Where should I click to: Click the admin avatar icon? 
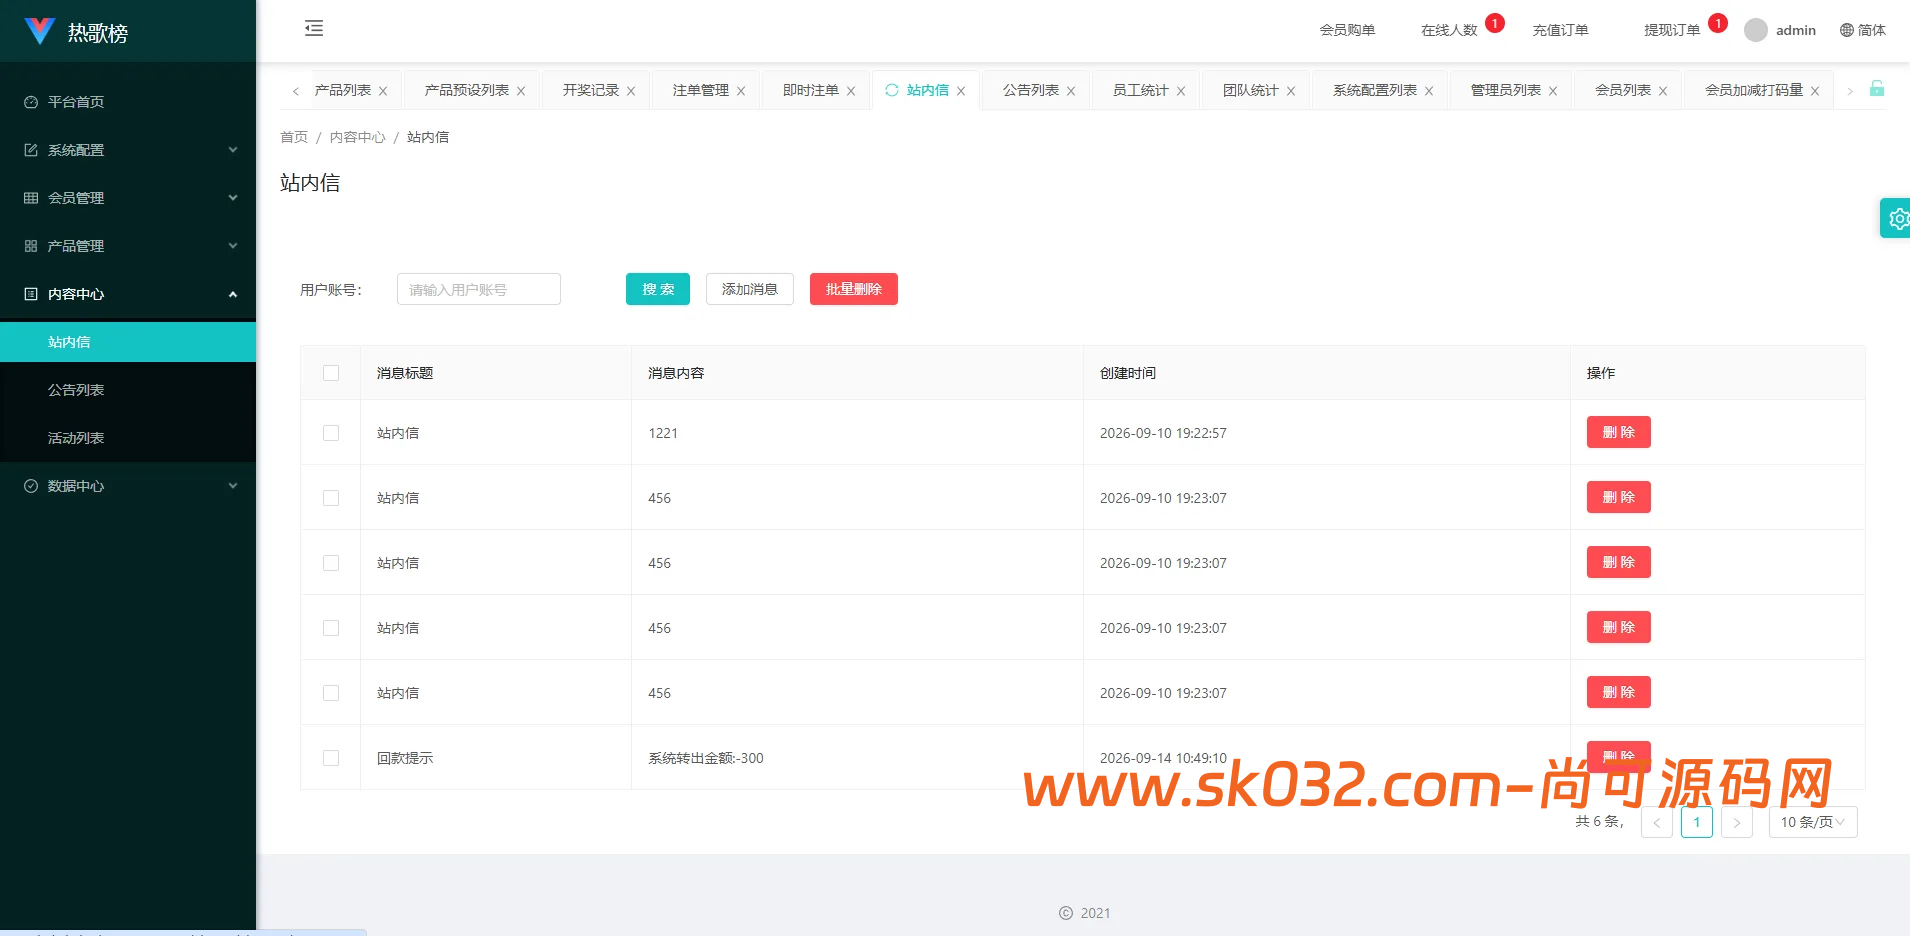tap(1755, 30)
